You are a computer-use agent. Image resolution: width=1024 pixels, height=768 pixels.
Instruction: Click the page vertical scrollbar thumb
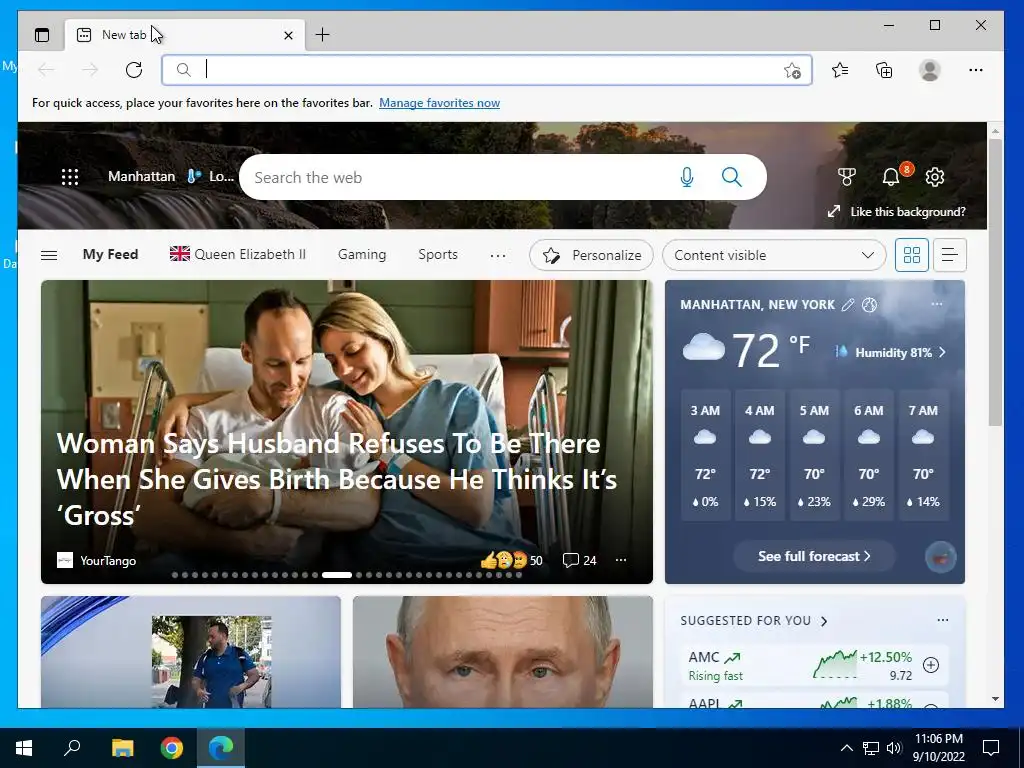click(995, 282)
